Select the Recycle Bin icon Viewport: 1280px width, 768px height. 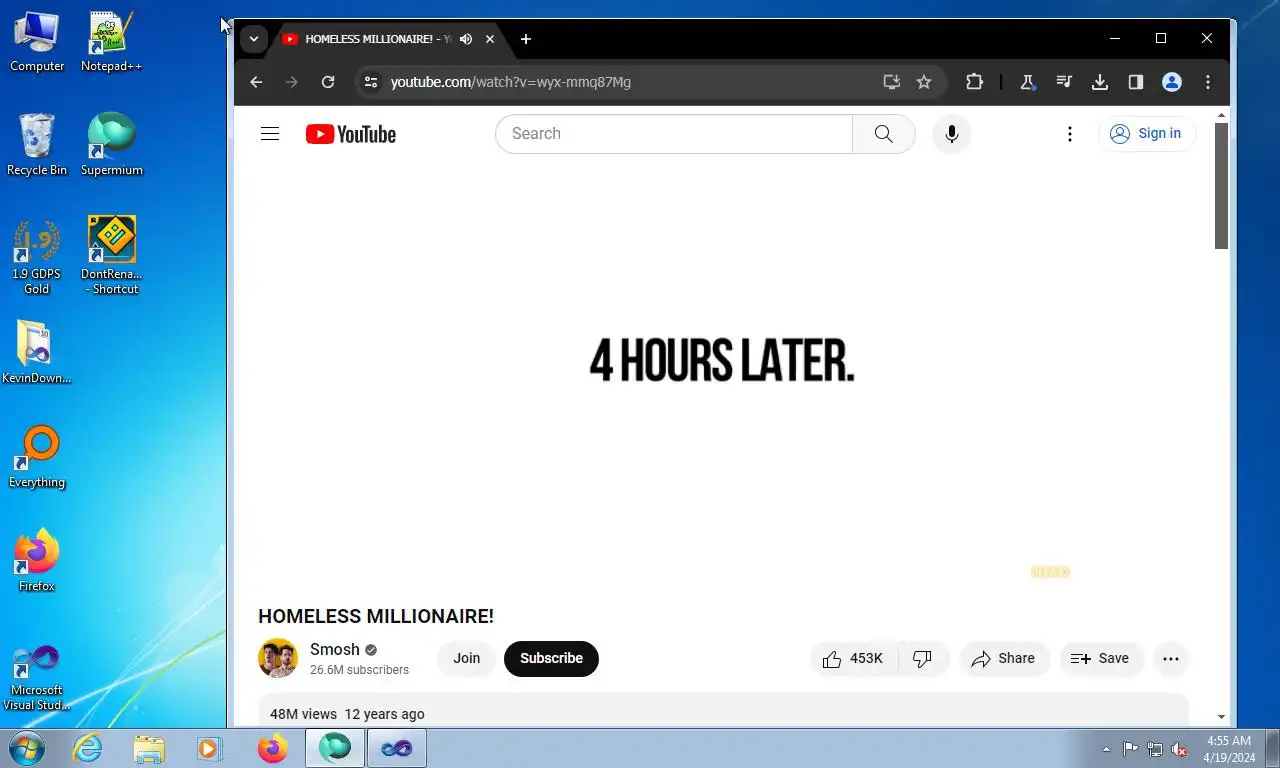tap(37, 145)
